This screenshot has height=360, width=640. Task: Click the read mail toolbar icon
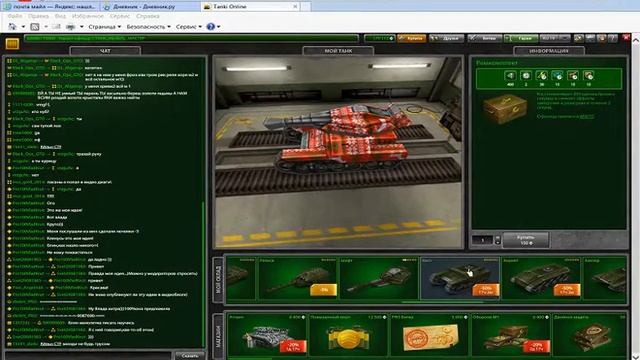point(56,27)
